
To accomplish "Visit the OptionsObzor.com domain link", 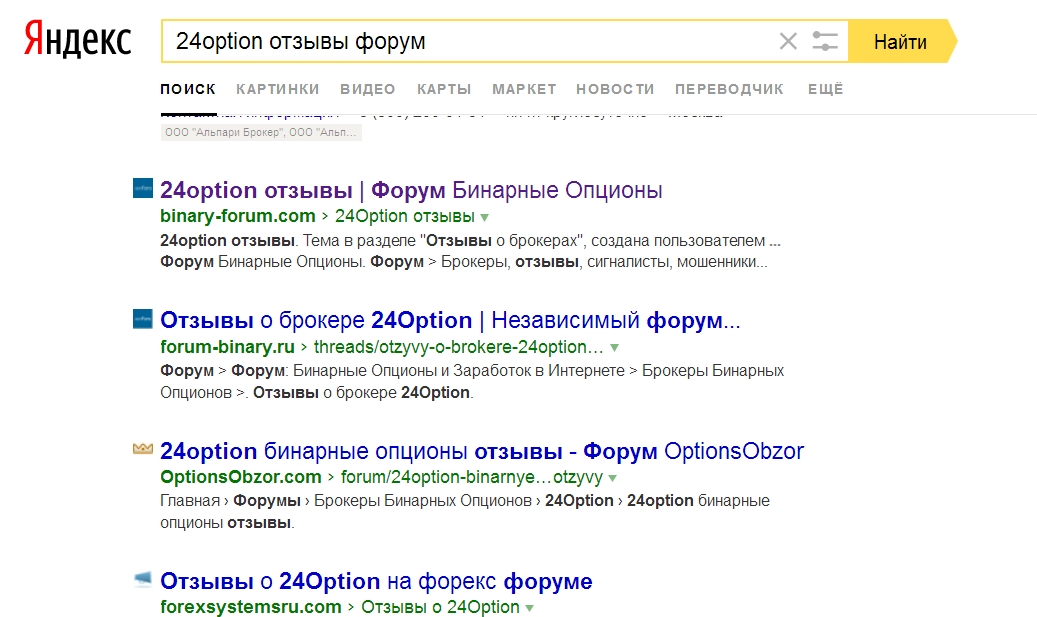I will pos(241,477).
